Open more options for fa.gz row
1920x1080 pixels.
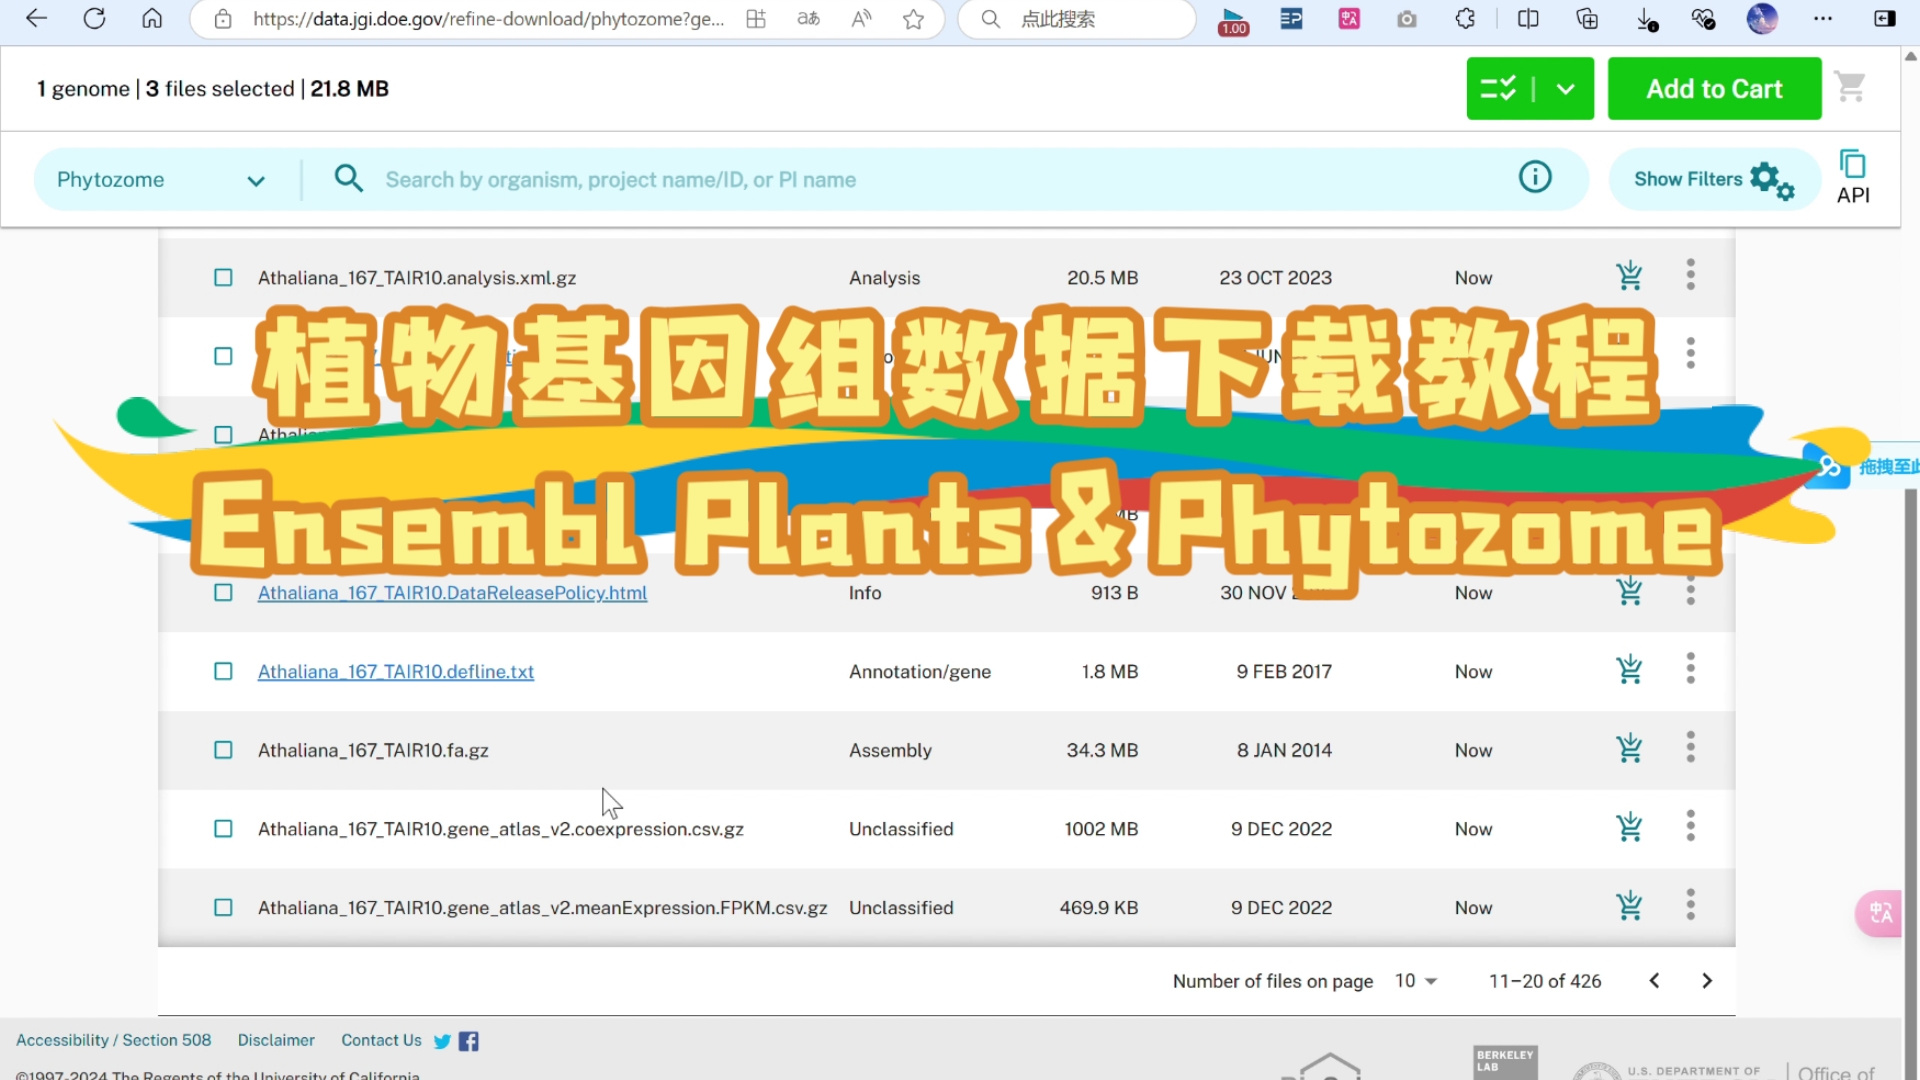pyautogui.click(x=1691, y=748)
